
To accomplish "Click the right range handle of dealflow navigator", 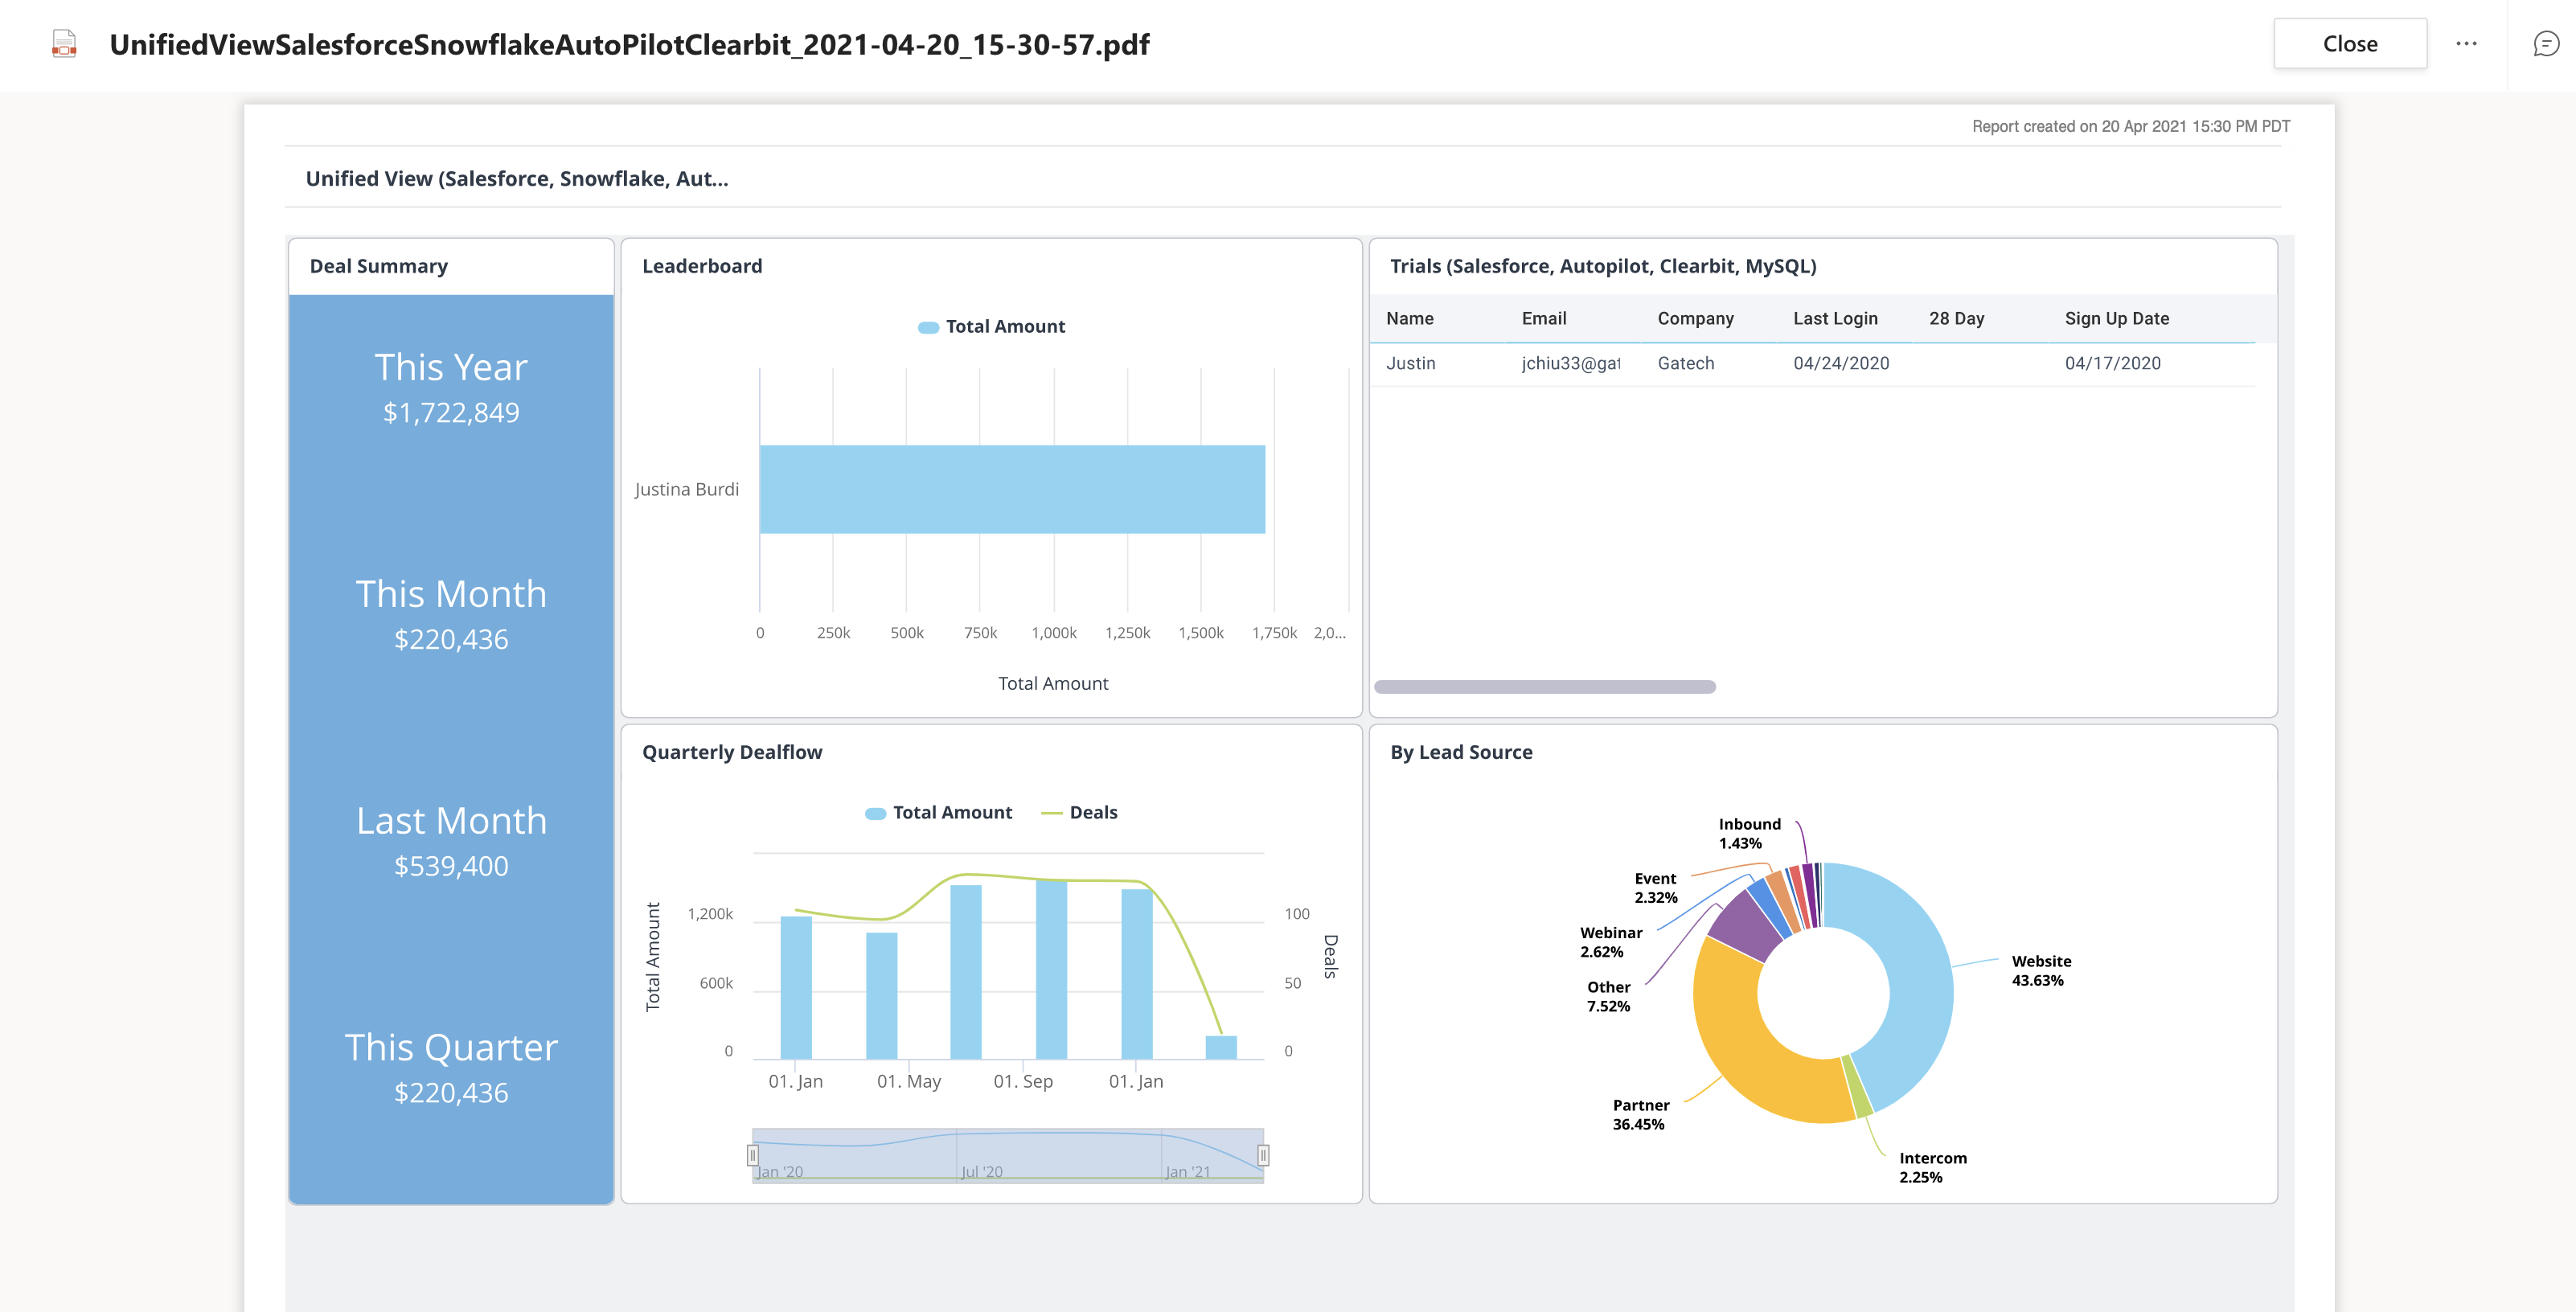I will coord(1263,1155).
